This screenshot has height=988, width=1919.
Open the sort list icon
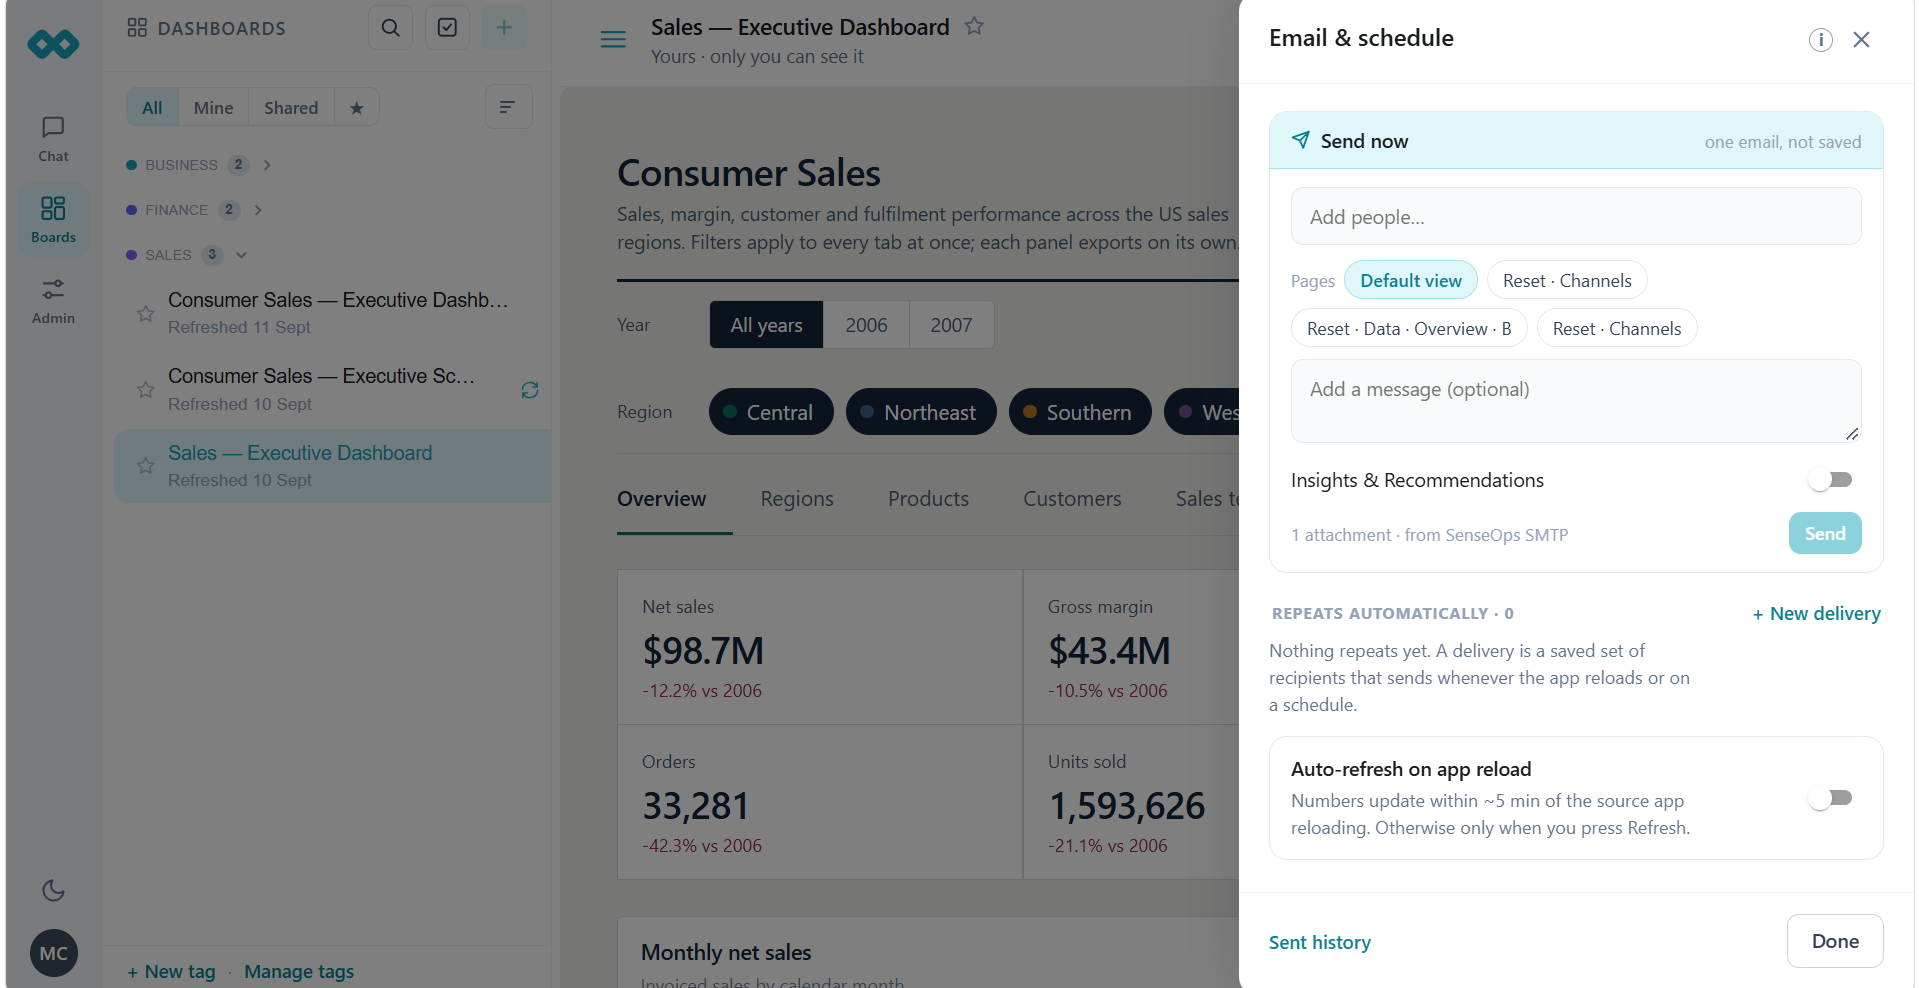coord(508,107)
